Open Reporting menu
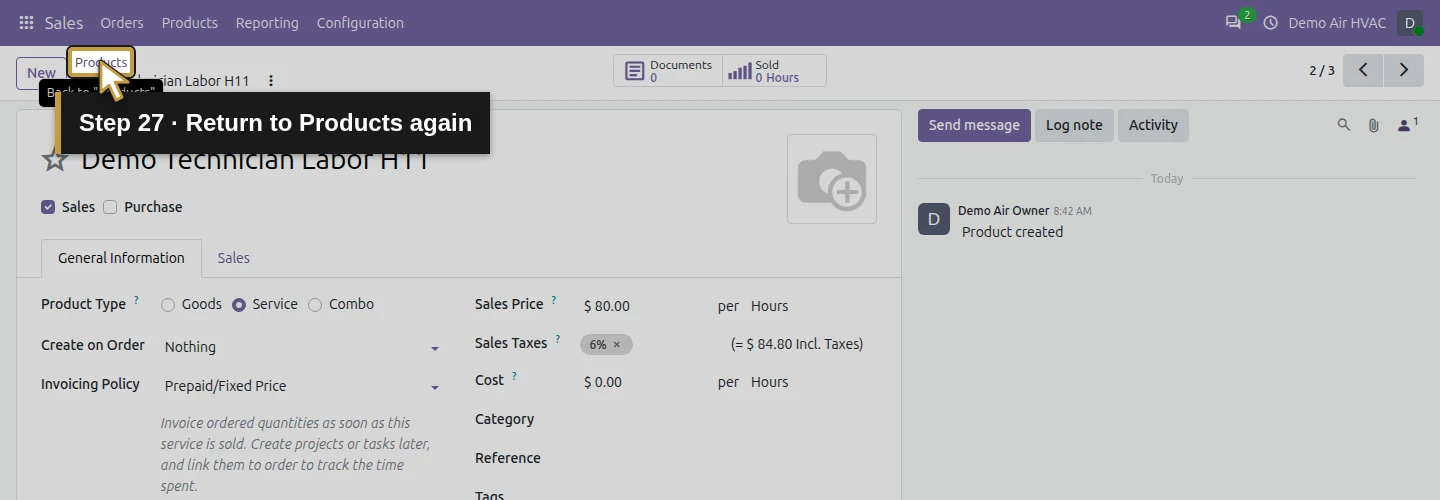 [267, 23]
